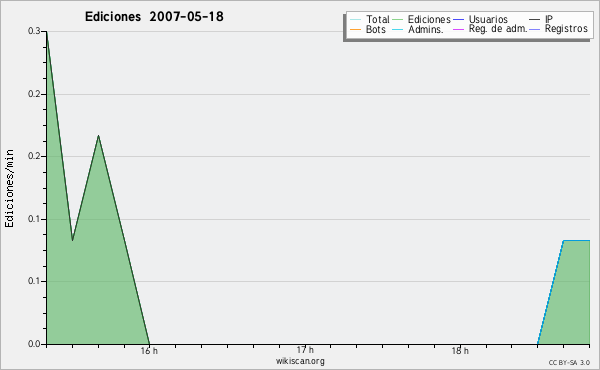This screenshot has width=600, height=370.
Task: Click the 16 h axis label
Action: [149, 351]
